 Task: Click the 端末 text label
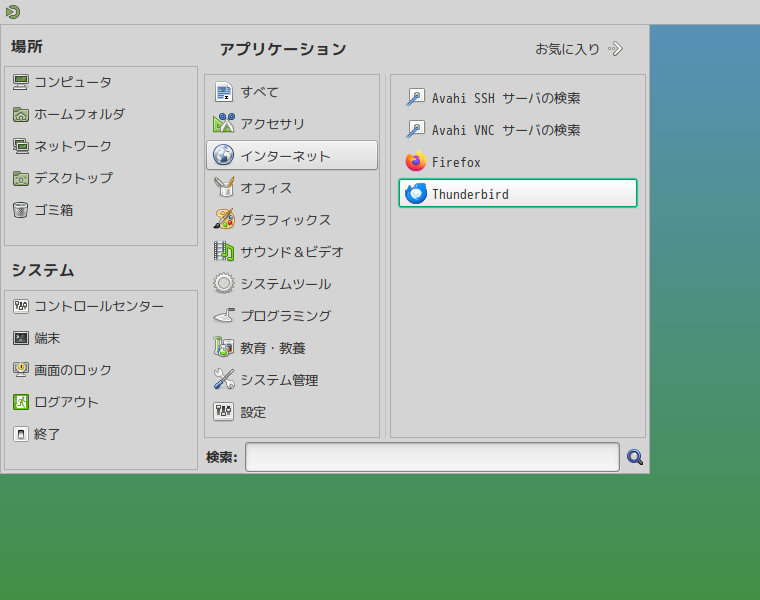click(47, 338)
